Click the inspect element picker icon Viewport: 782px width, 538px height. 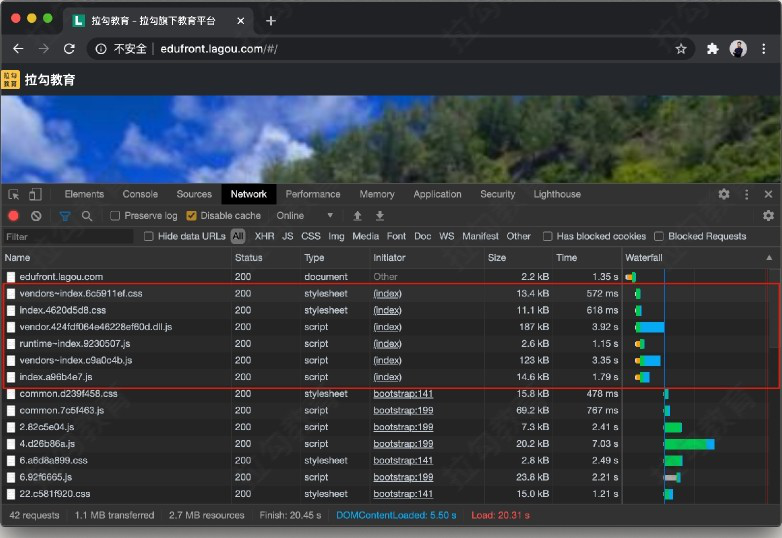pyautogui.click(x=14, y=194)
